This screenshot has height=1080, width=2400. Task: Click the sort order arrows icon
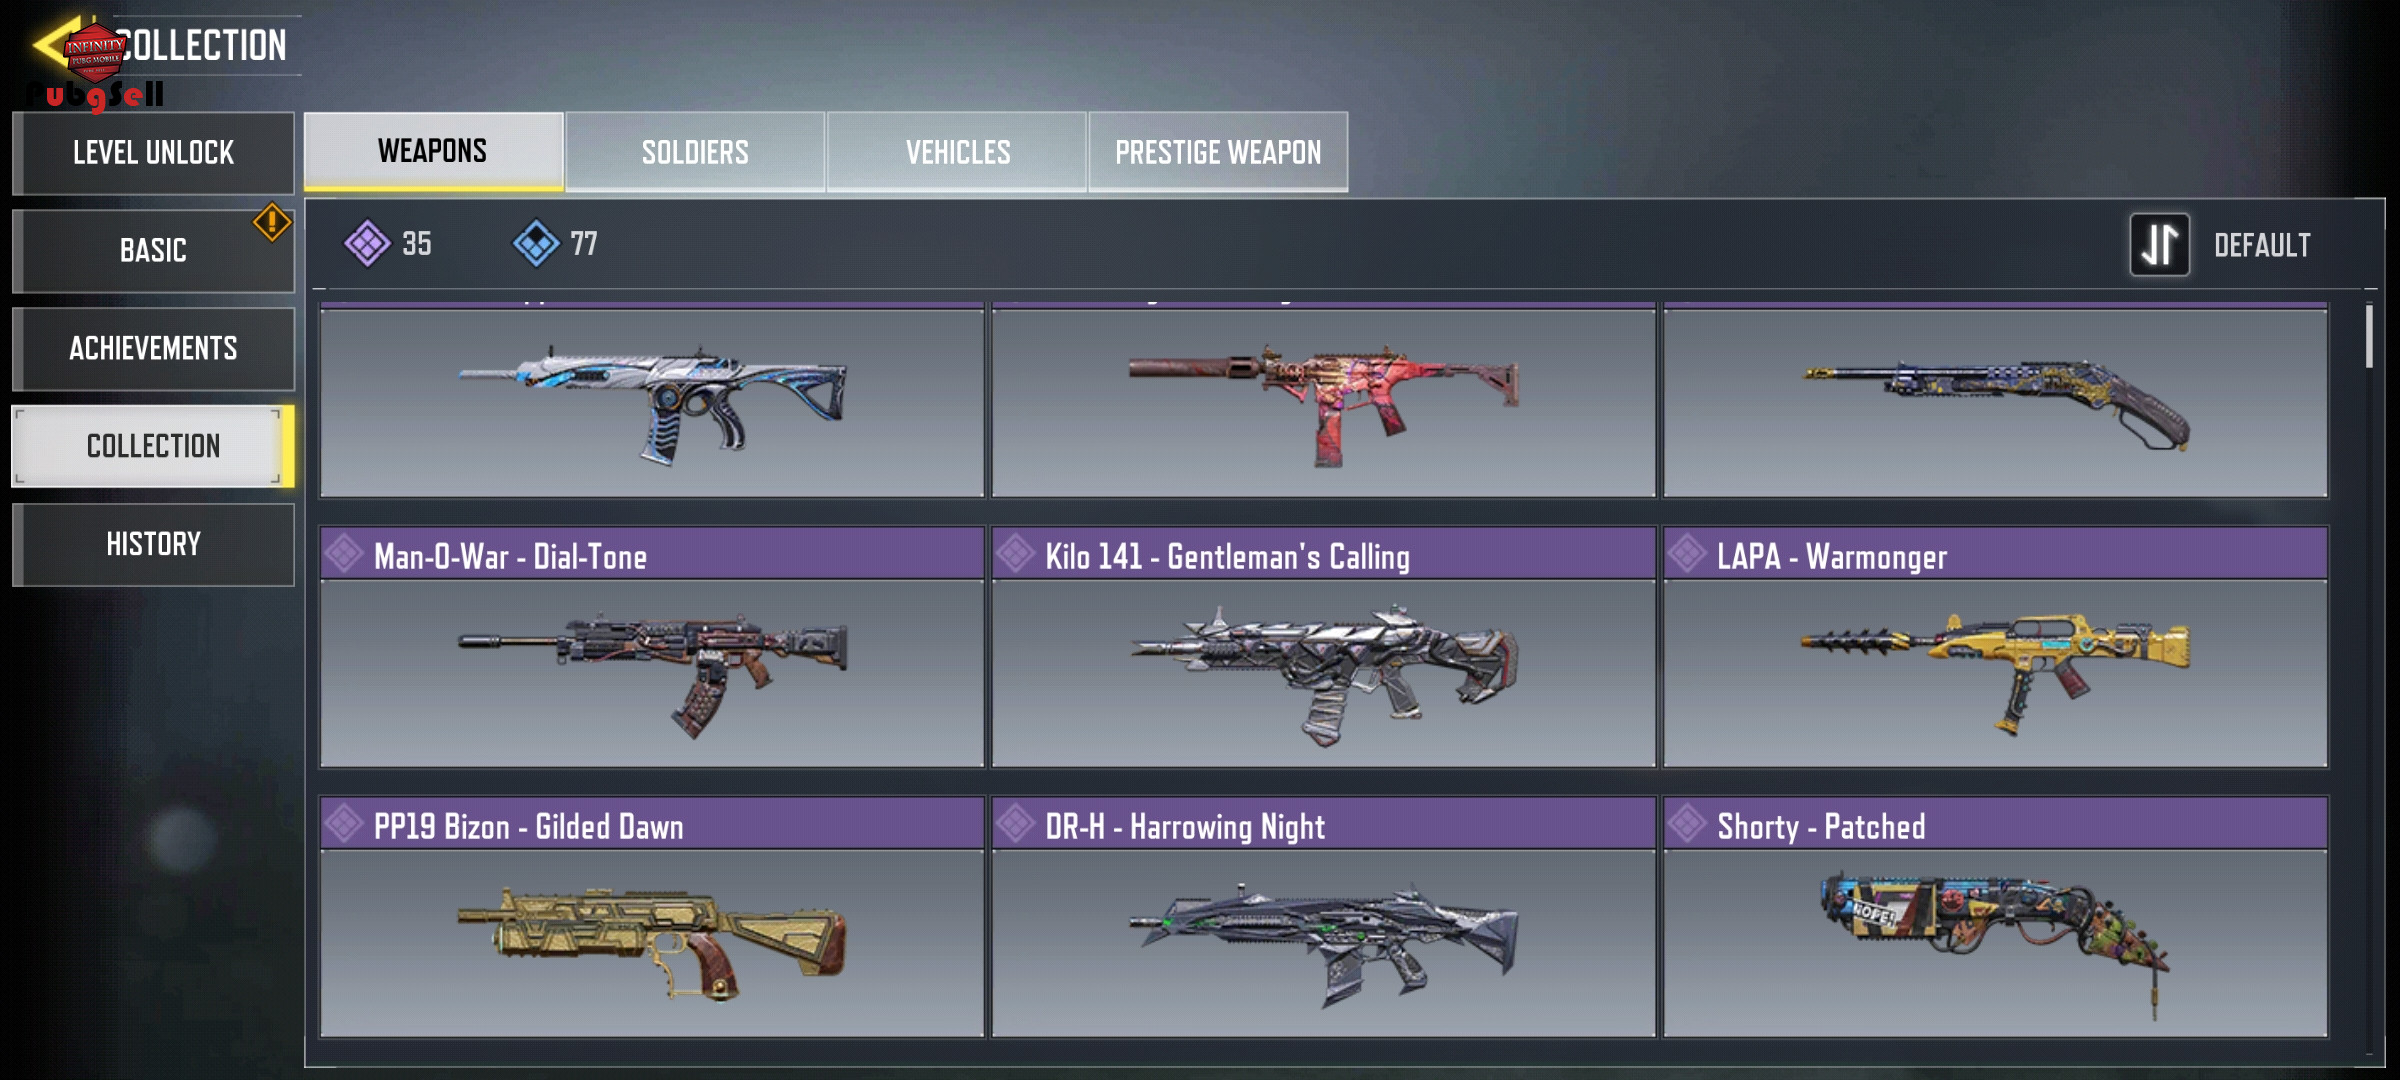pyautogui.click(x=2159, y=245)
